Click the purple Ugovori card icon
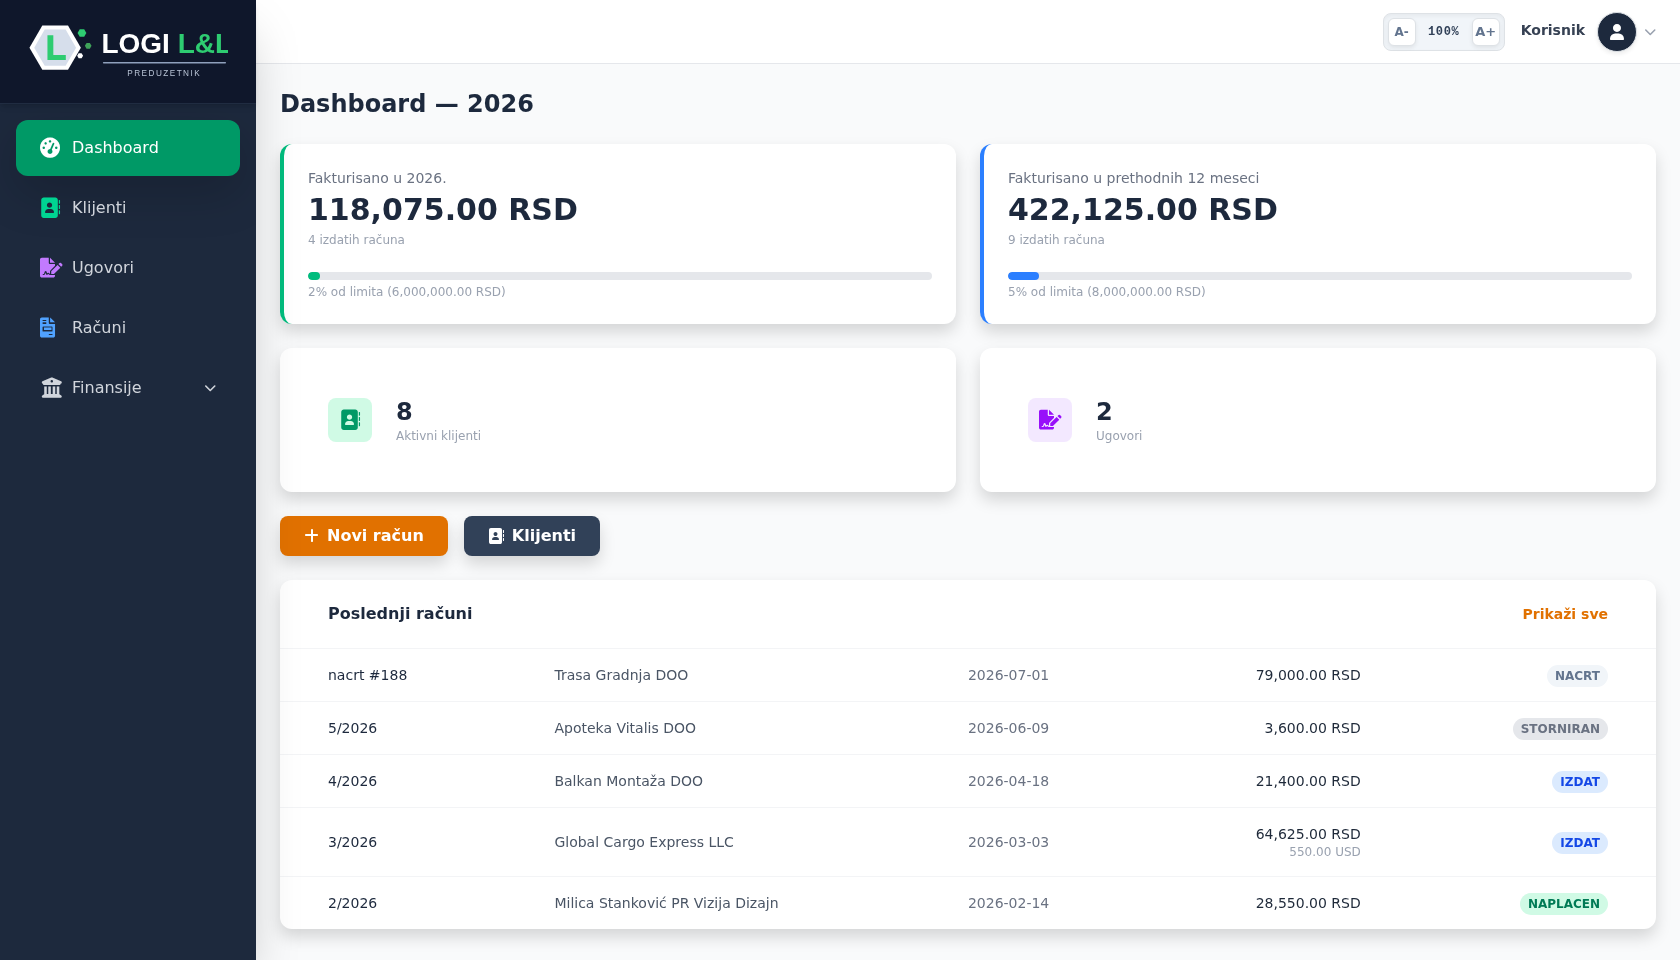The image size is (1680, 960). point(1050,420)
